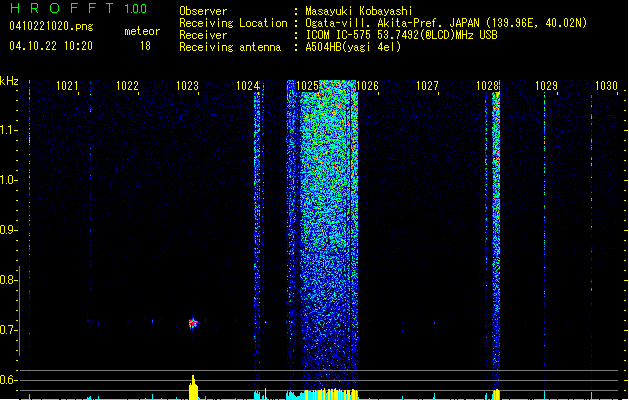
Task: Click the A504HB(yagi 4el) antenna text
Action: point(353,47)
